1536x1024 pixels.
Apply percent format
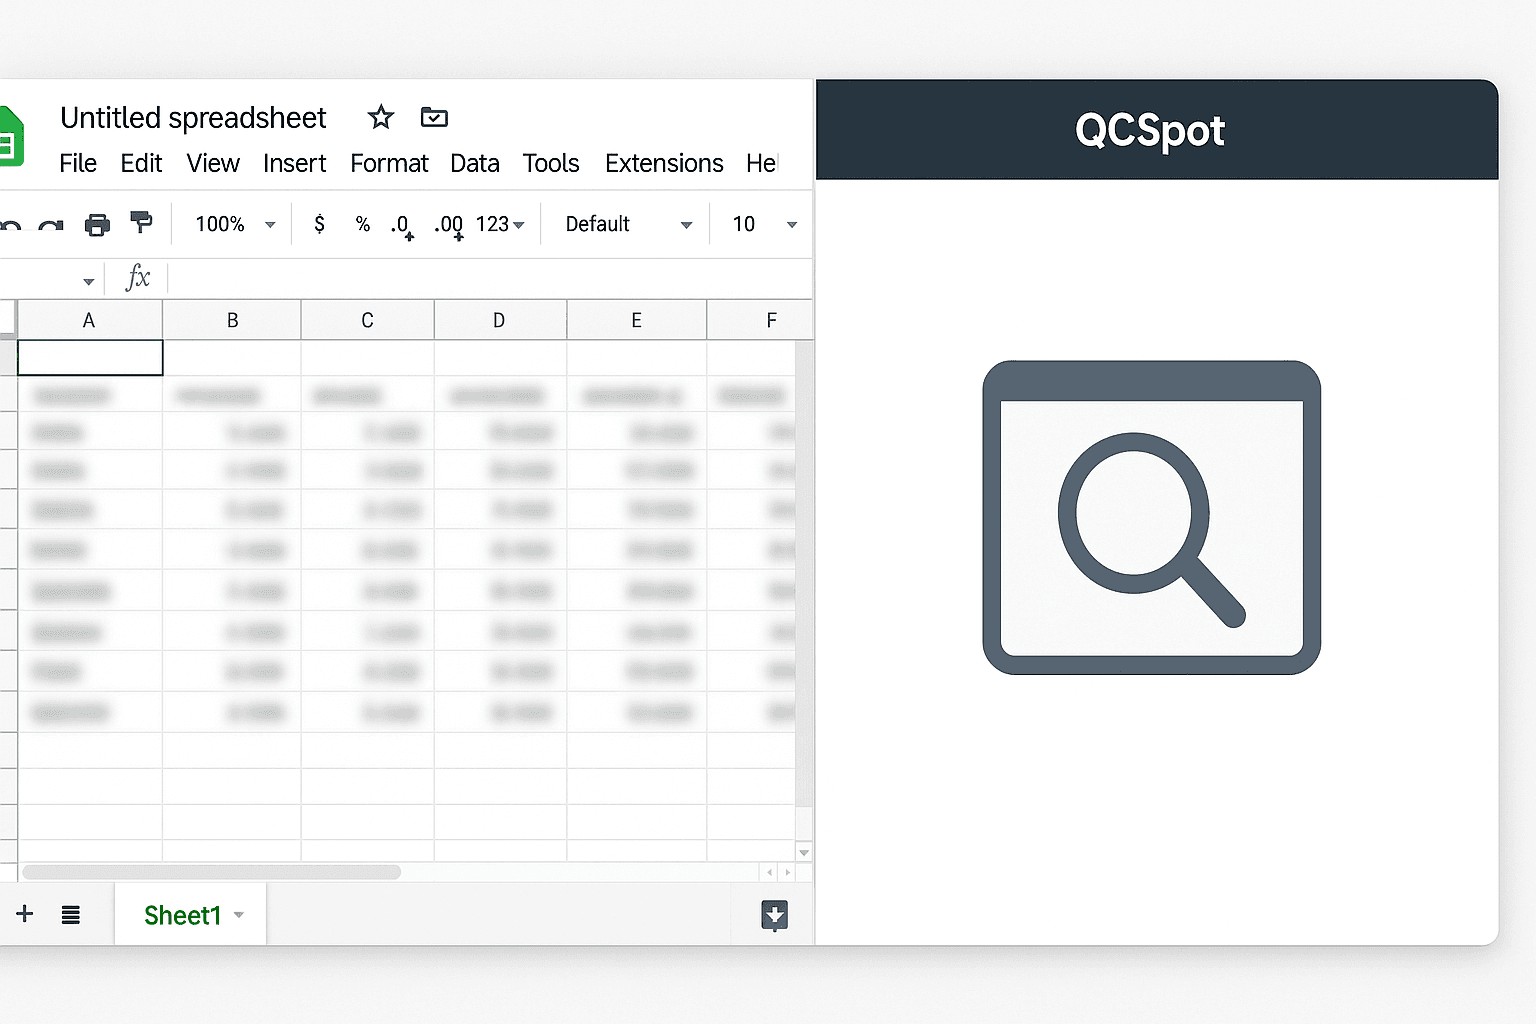tap(363, 224)
